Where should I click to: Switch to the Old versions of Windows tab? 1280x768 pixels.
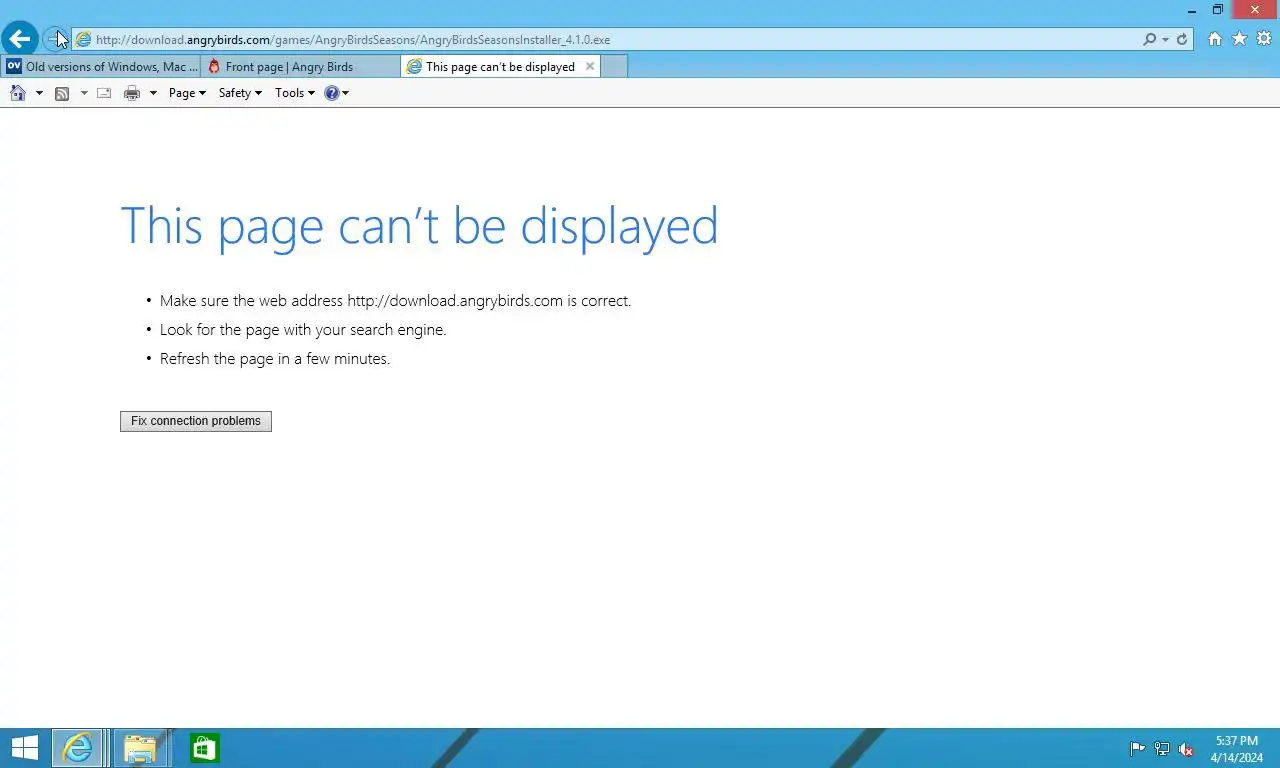[x=101, y=67]
